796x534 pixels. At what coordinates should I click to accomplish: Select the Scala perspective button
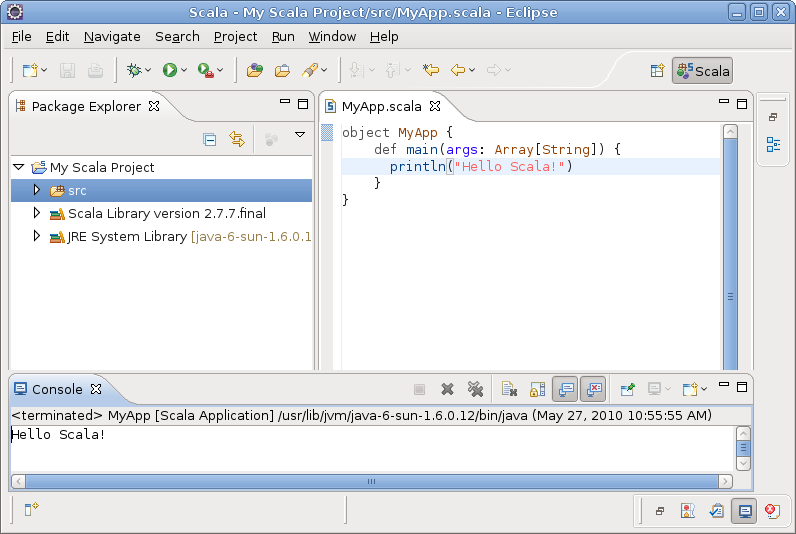703,71
